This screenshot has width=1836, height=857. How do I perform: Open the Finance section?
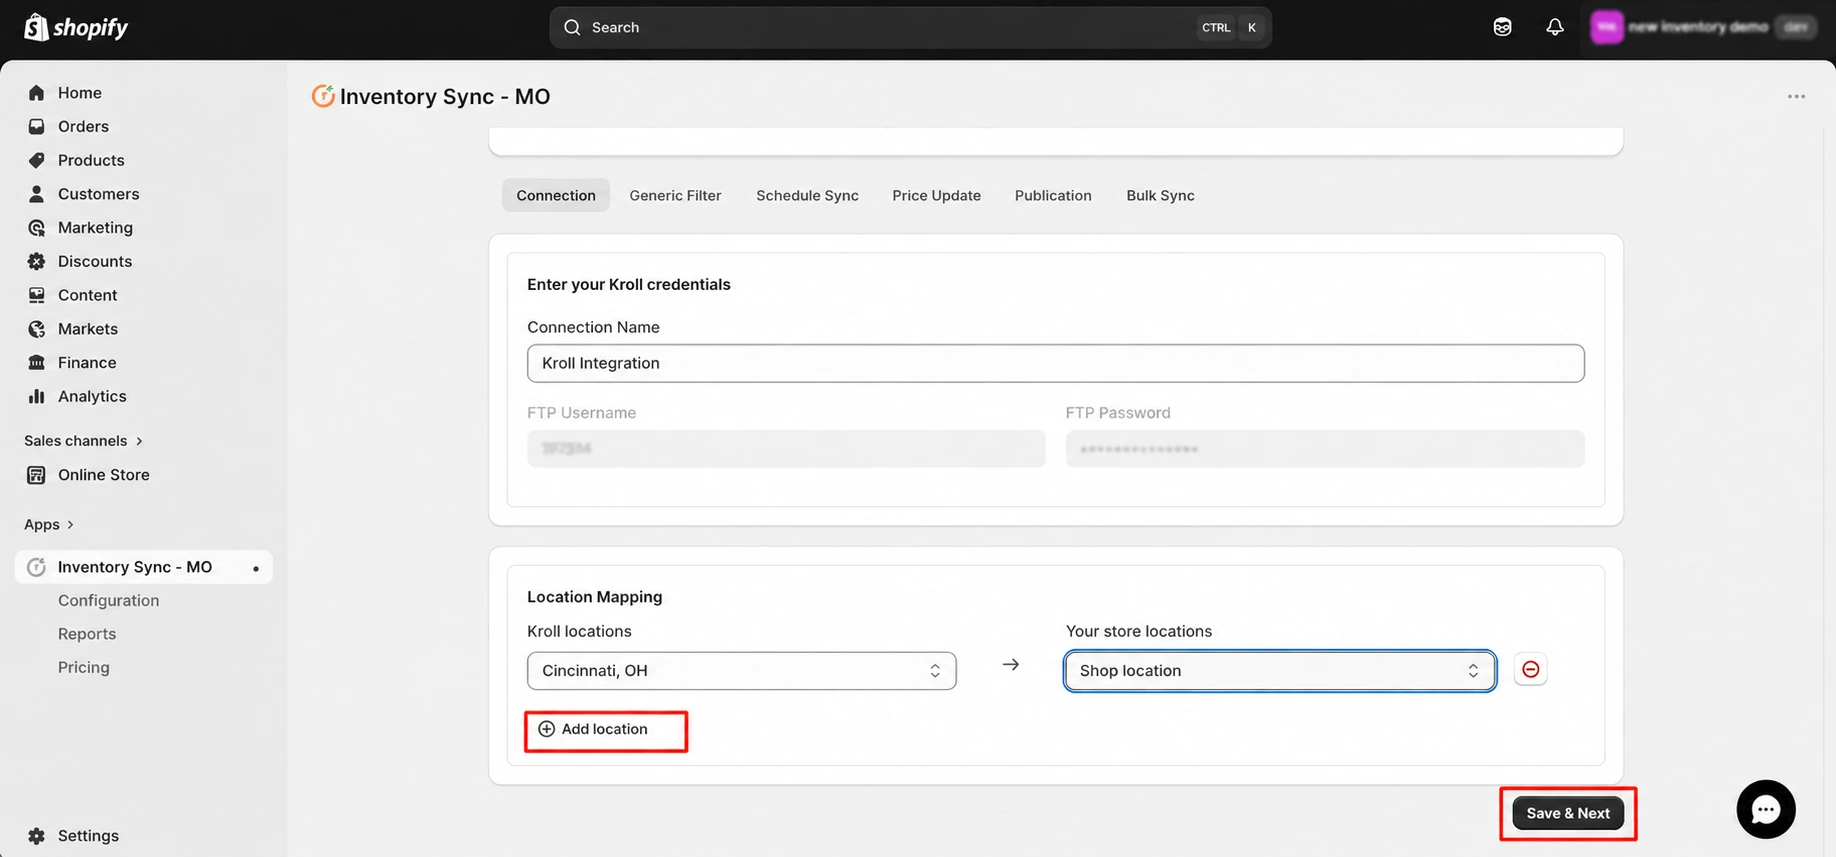87,362
